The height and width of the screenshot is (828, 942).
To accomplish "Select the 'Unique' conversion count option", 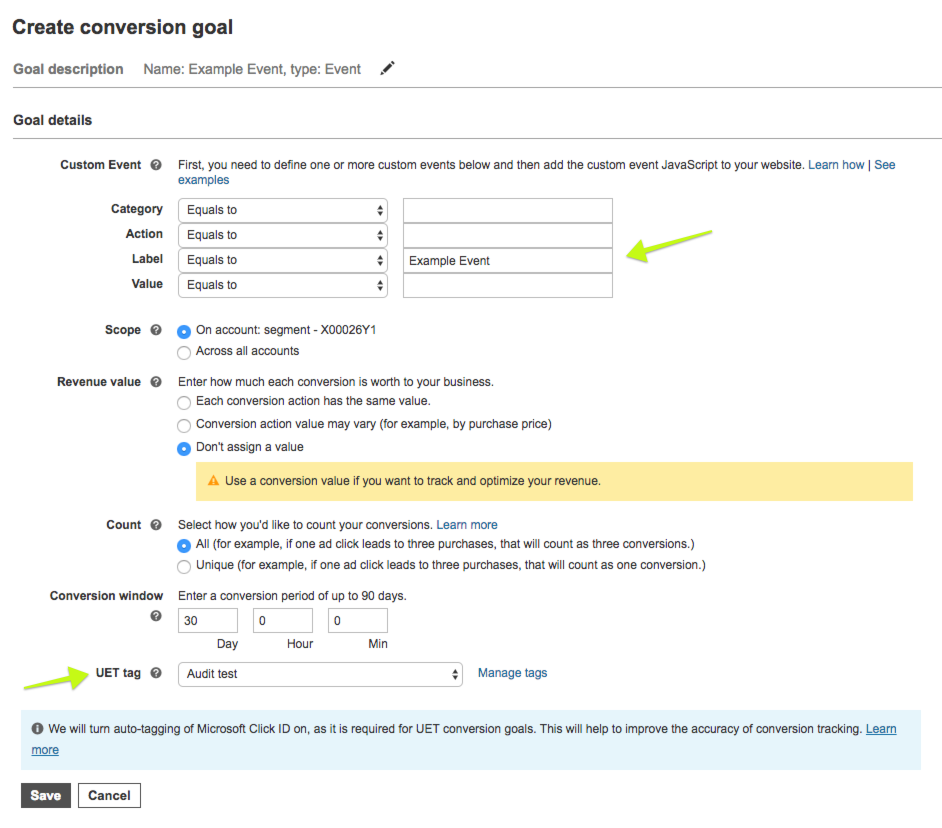I will (x=183, y=565).
